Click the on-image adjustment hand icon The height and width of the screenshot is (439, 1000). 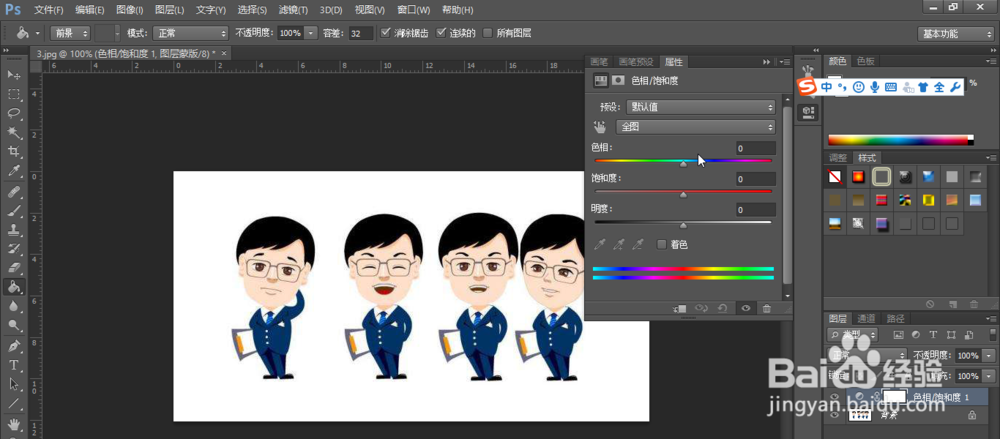pyautogui.click(x=599, y=126)
